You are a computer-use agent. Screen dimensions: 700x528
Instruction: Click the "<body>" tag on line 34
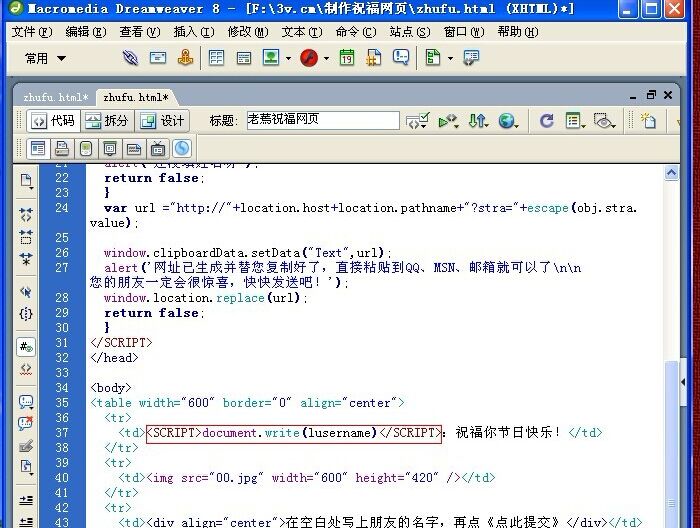pyautogui.click(x=111, y=387)
